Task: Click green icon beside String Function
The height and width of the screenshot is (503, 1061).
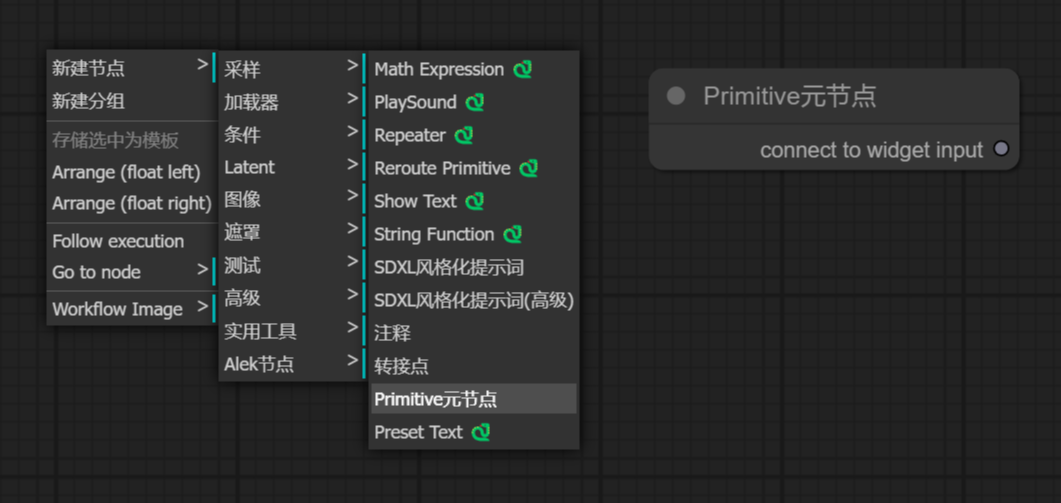Action: pos(513,234)
